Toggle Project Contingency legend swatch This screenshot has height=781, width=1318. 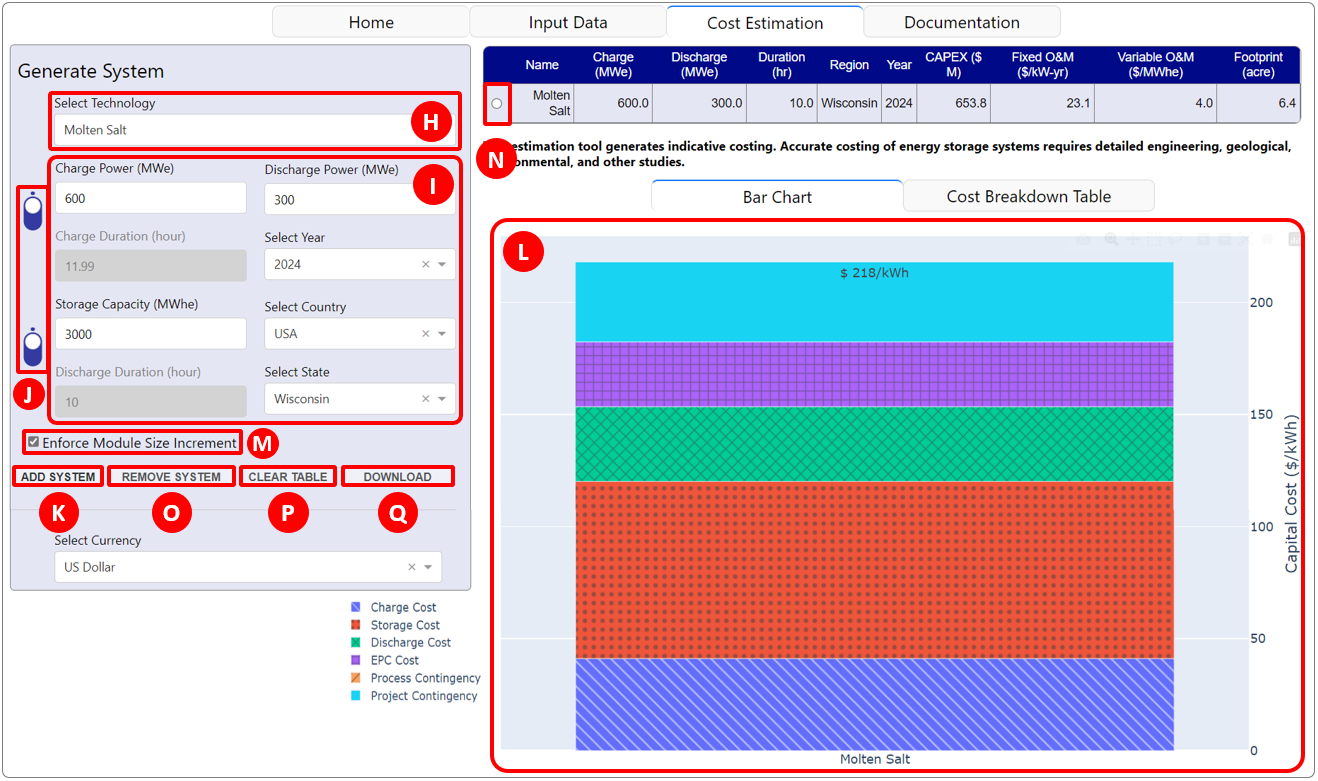(x=356, y=696)
